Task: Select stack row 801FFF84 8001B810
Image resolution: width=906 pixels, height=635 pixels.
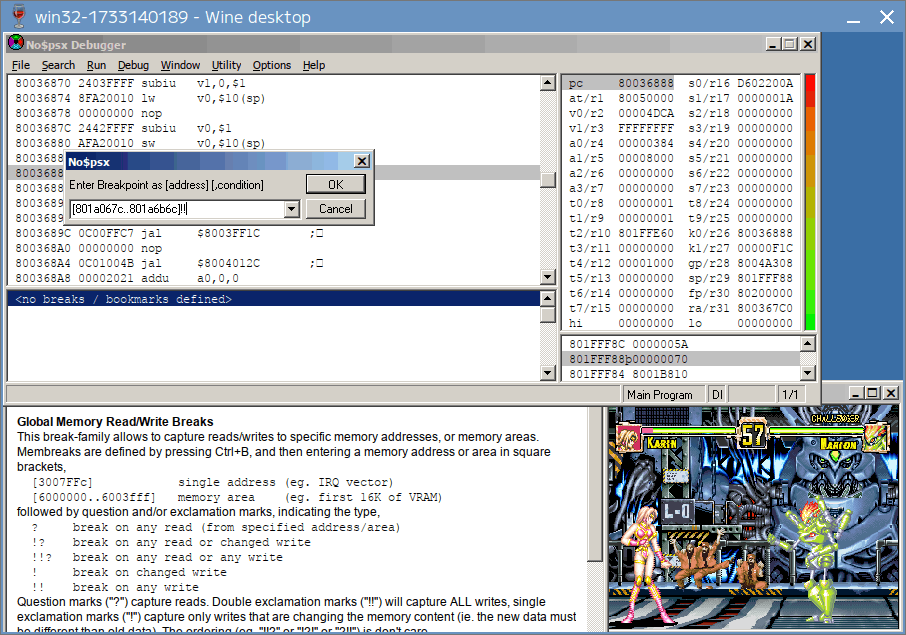Action: point(681,374)
